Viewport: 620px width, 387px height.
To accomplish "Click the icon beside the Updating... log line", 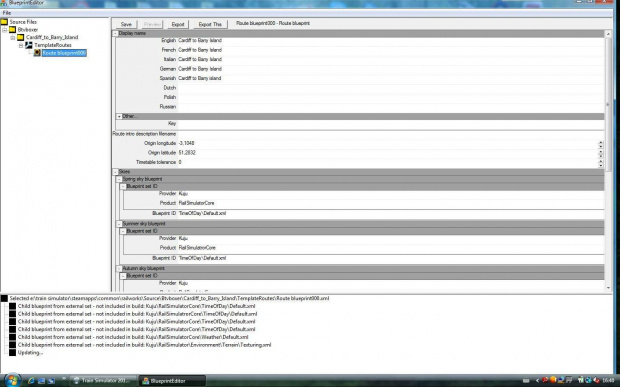I will tap(13, 353).
